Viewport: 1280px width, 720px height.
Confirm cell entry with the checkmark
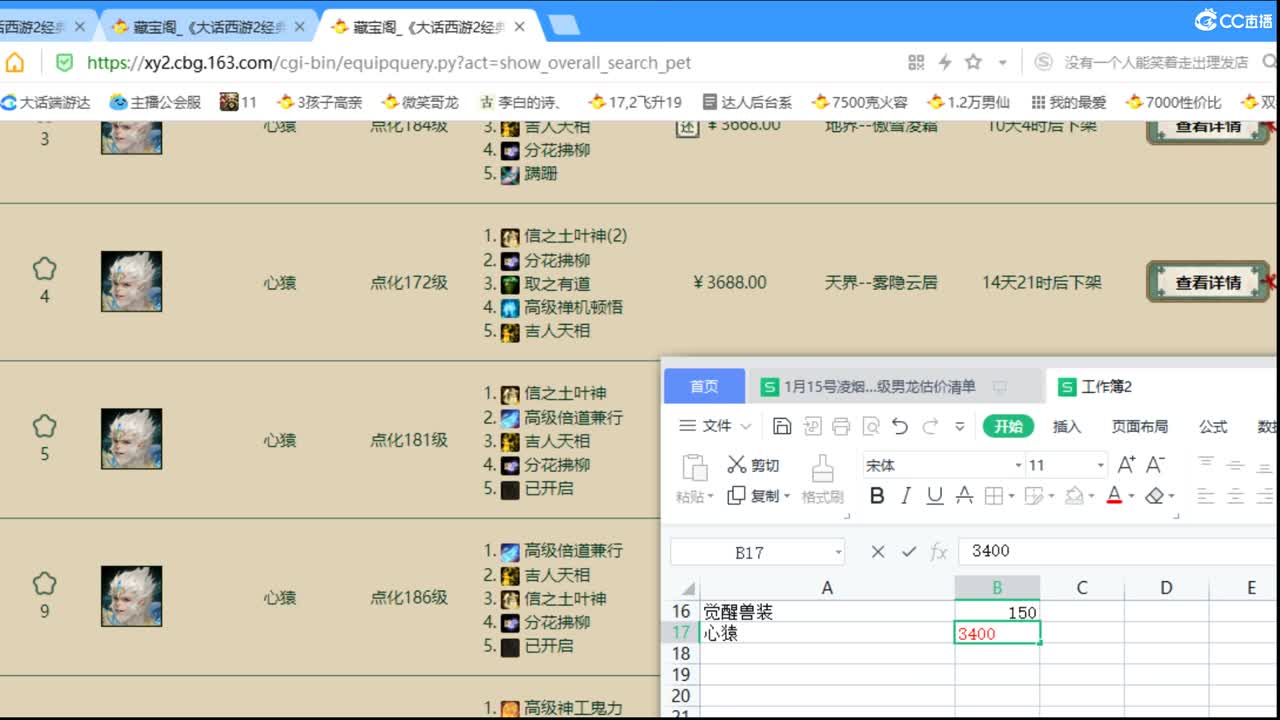tap(908, 551)
